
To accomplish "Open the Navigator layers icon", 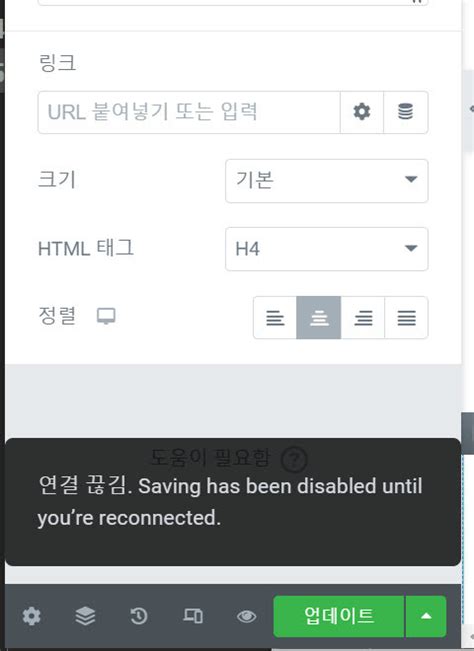I will pos(85,616).
